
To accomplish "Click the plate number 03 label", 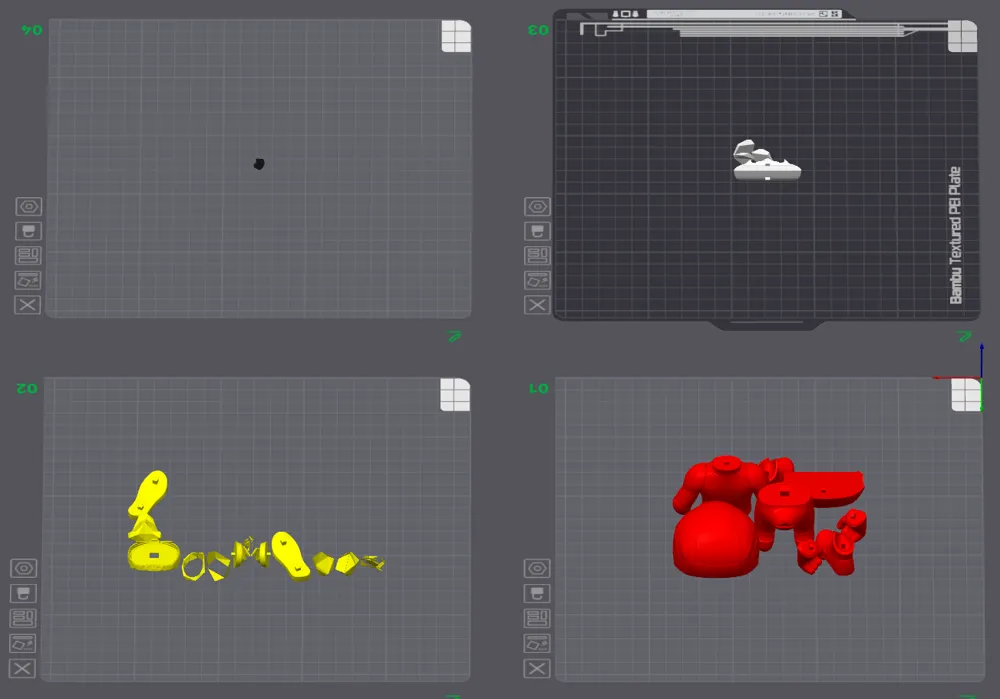I will 538,30.
